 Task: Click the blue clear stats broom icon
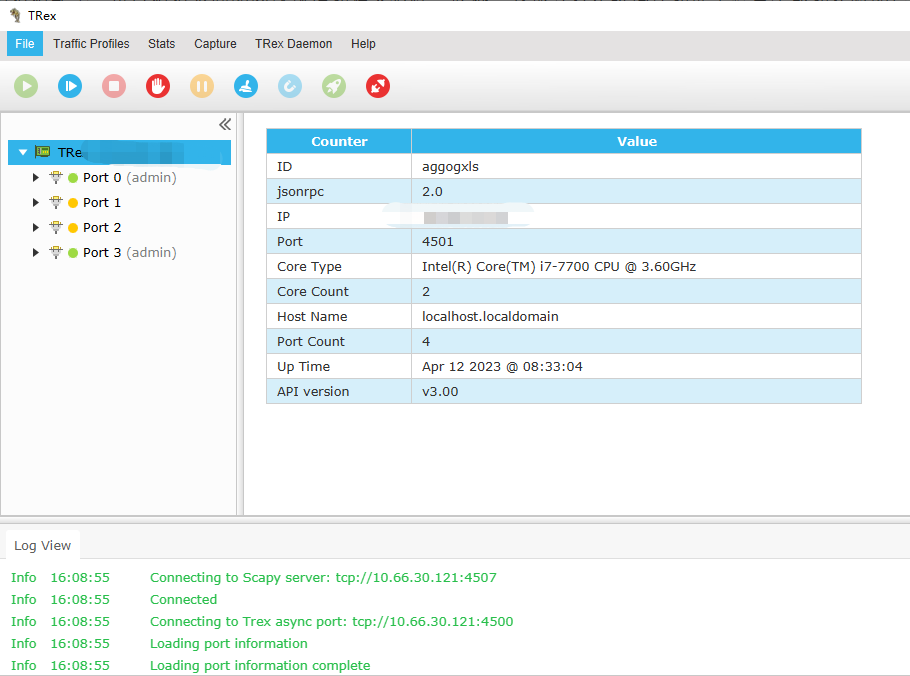246,87
